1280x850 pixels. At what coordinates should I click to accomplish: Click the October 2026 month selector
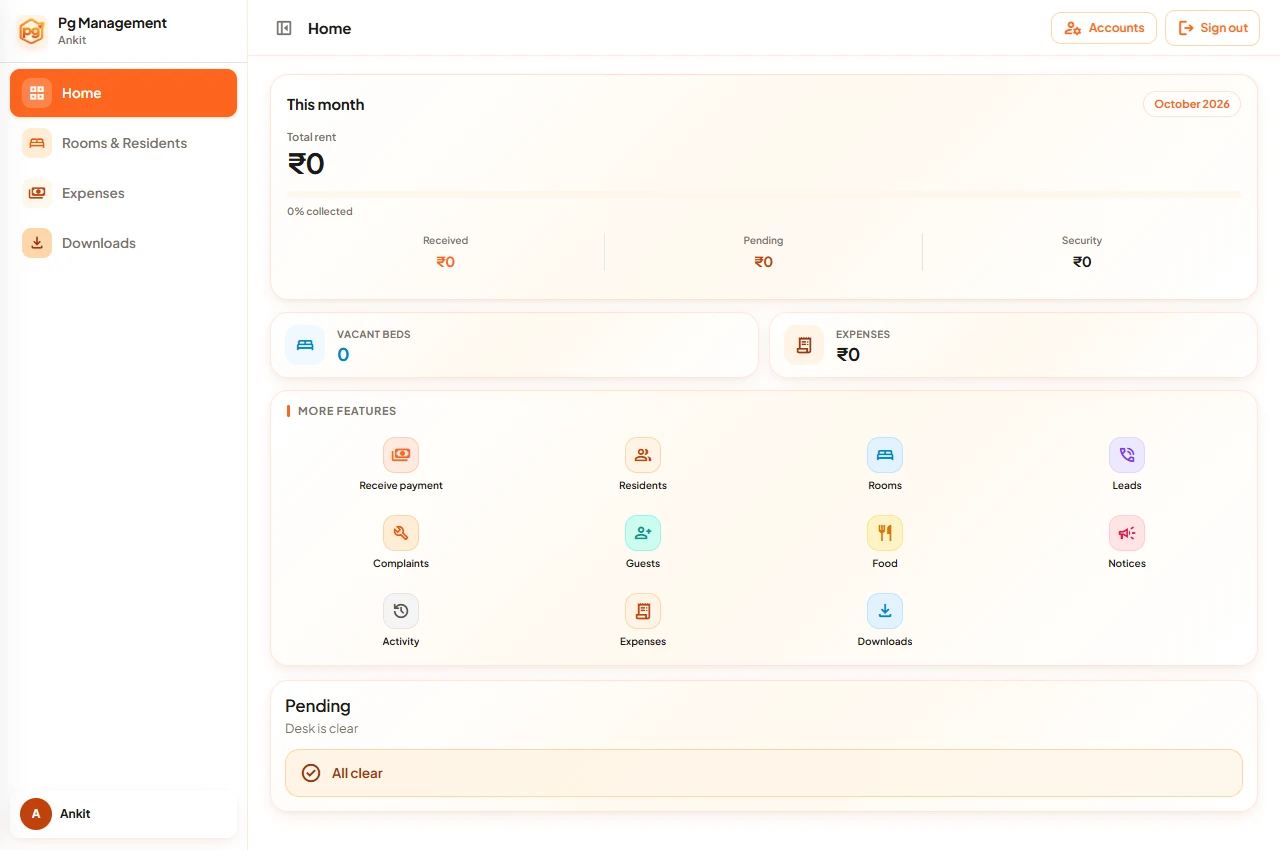(1192, 104)
